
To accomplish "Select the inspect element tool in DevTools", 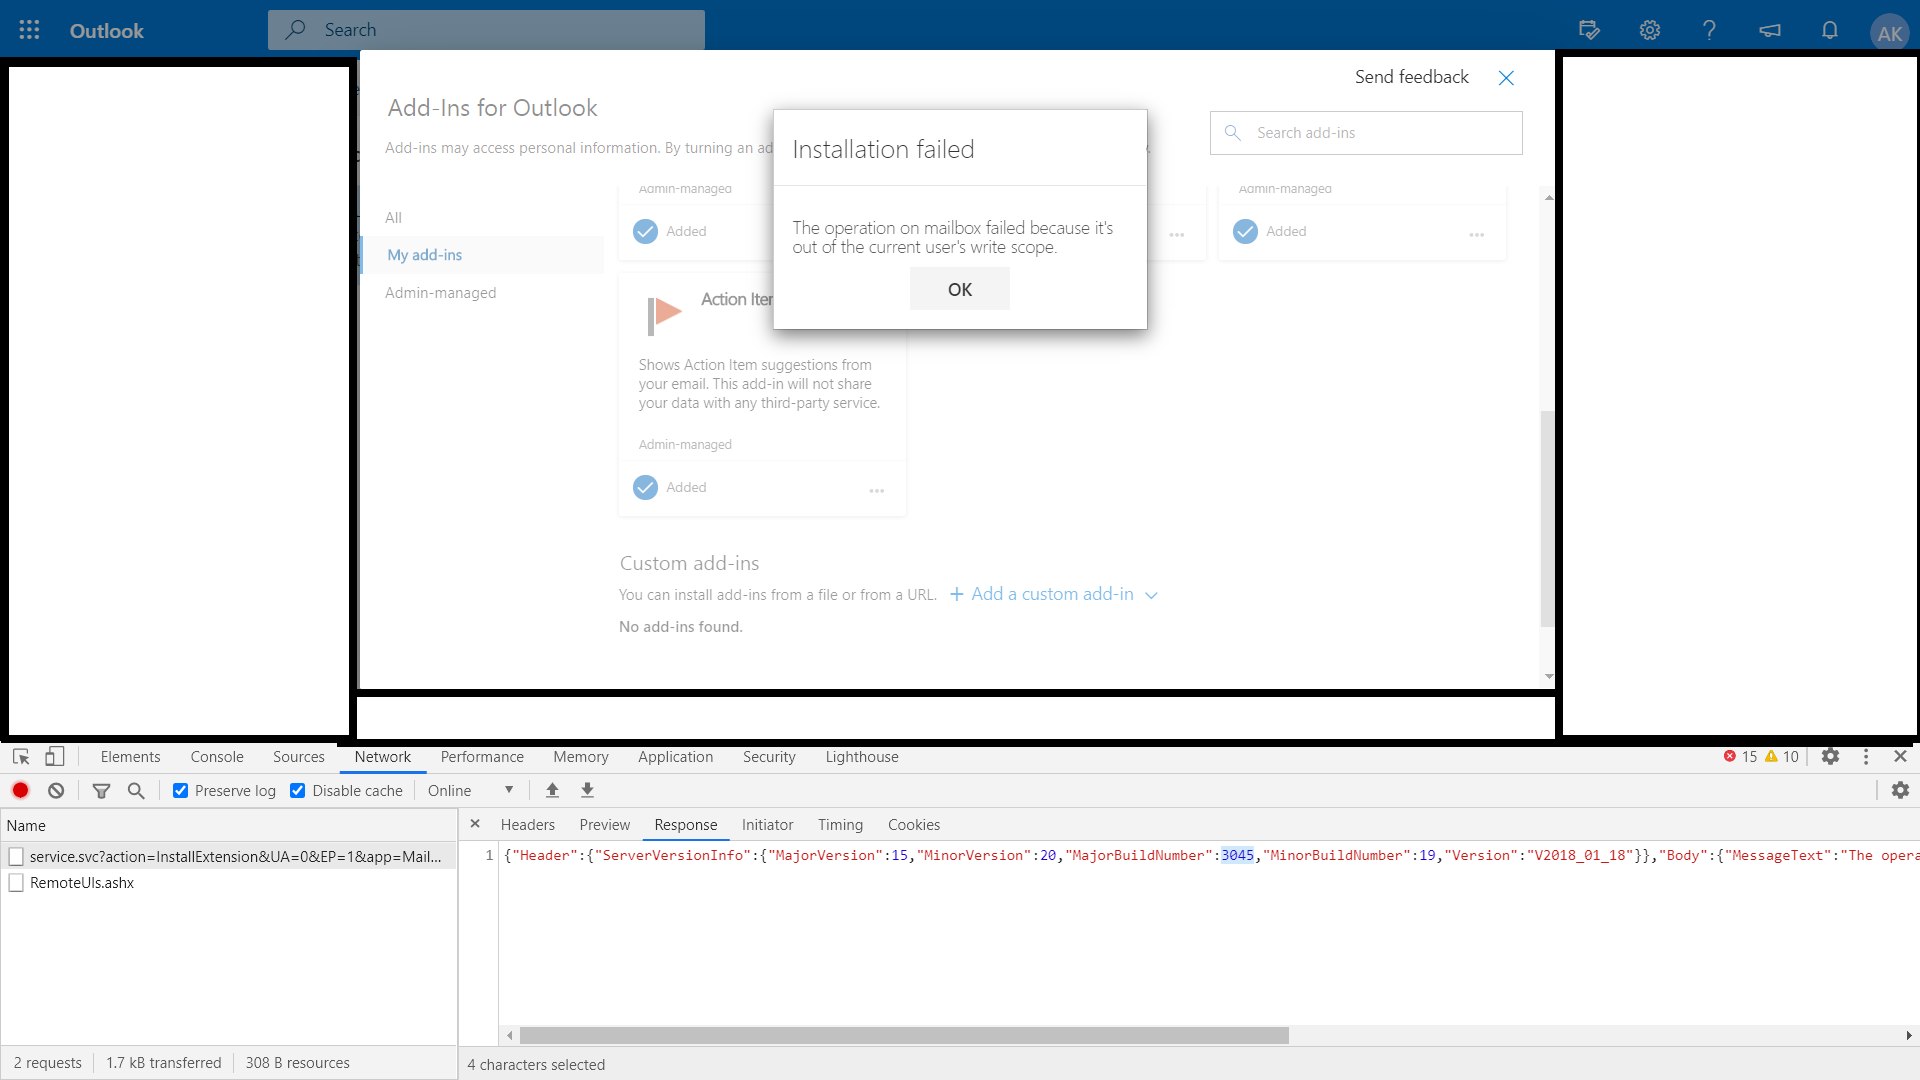I will (x=20, y=756).
